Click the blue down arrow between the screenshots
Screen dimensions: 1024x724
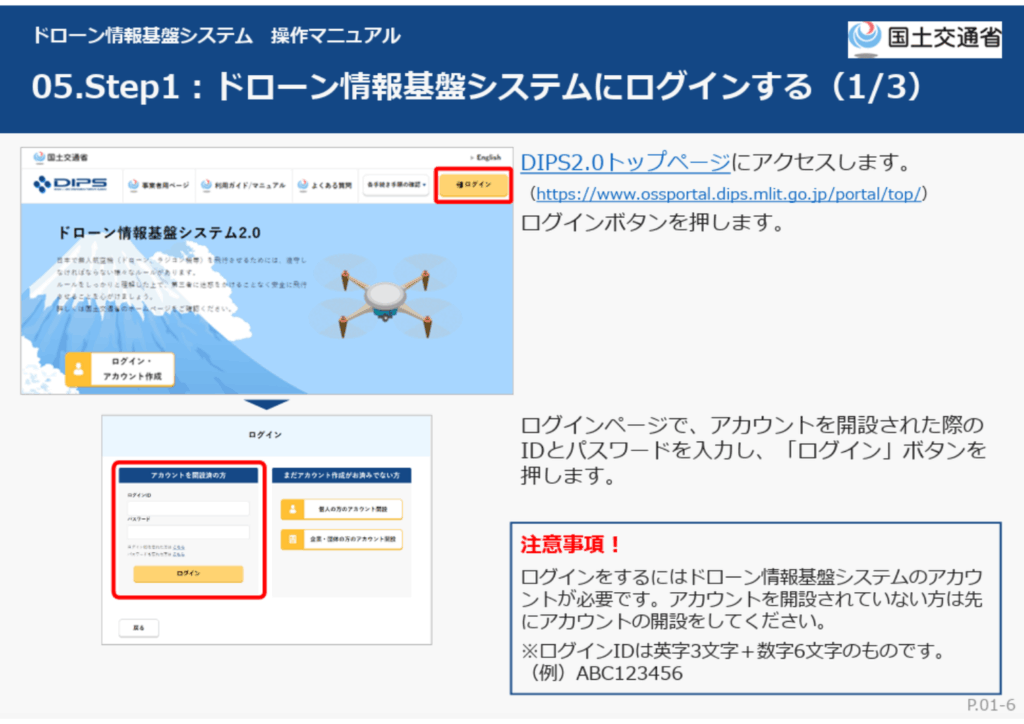pos(266,404)
